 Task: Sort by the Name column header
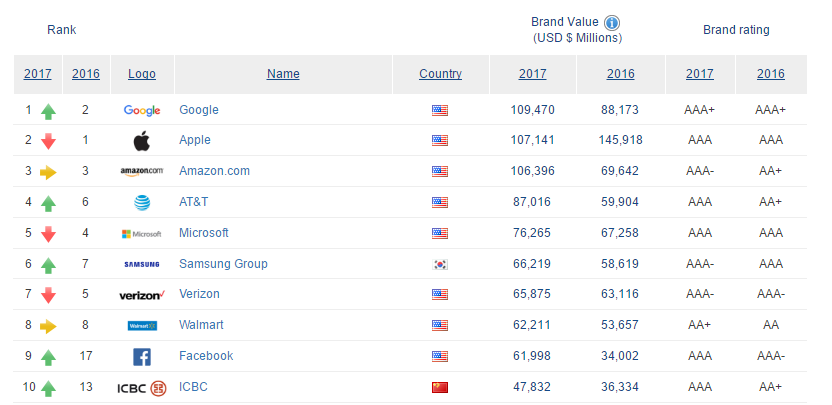tap(283, 74)
